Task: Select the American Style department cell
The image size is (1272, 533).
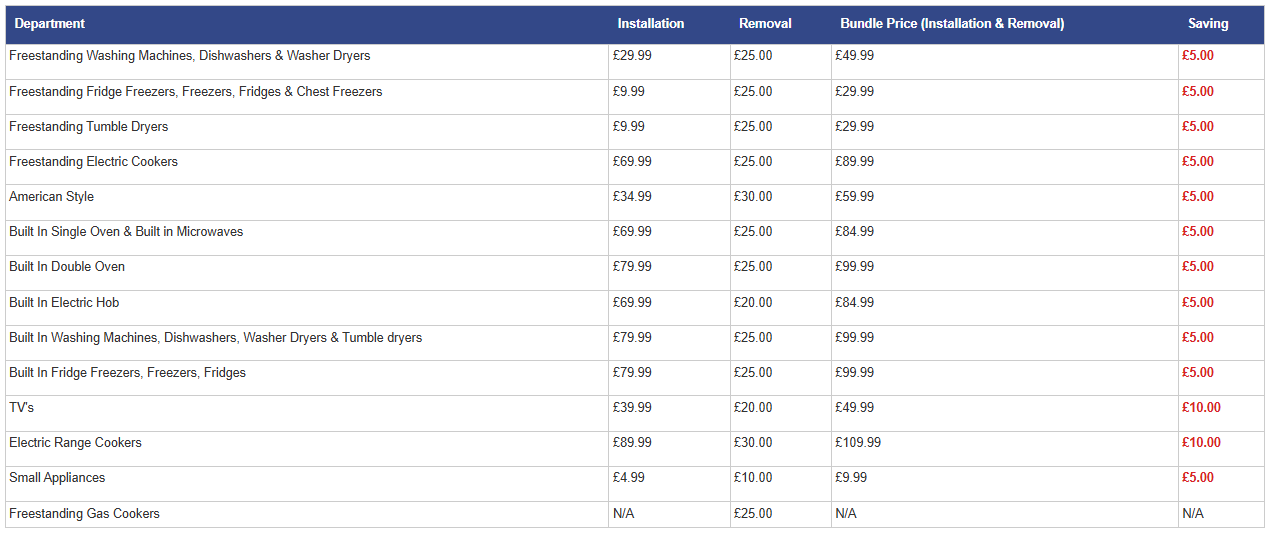Action: click(x=52, y=197)
